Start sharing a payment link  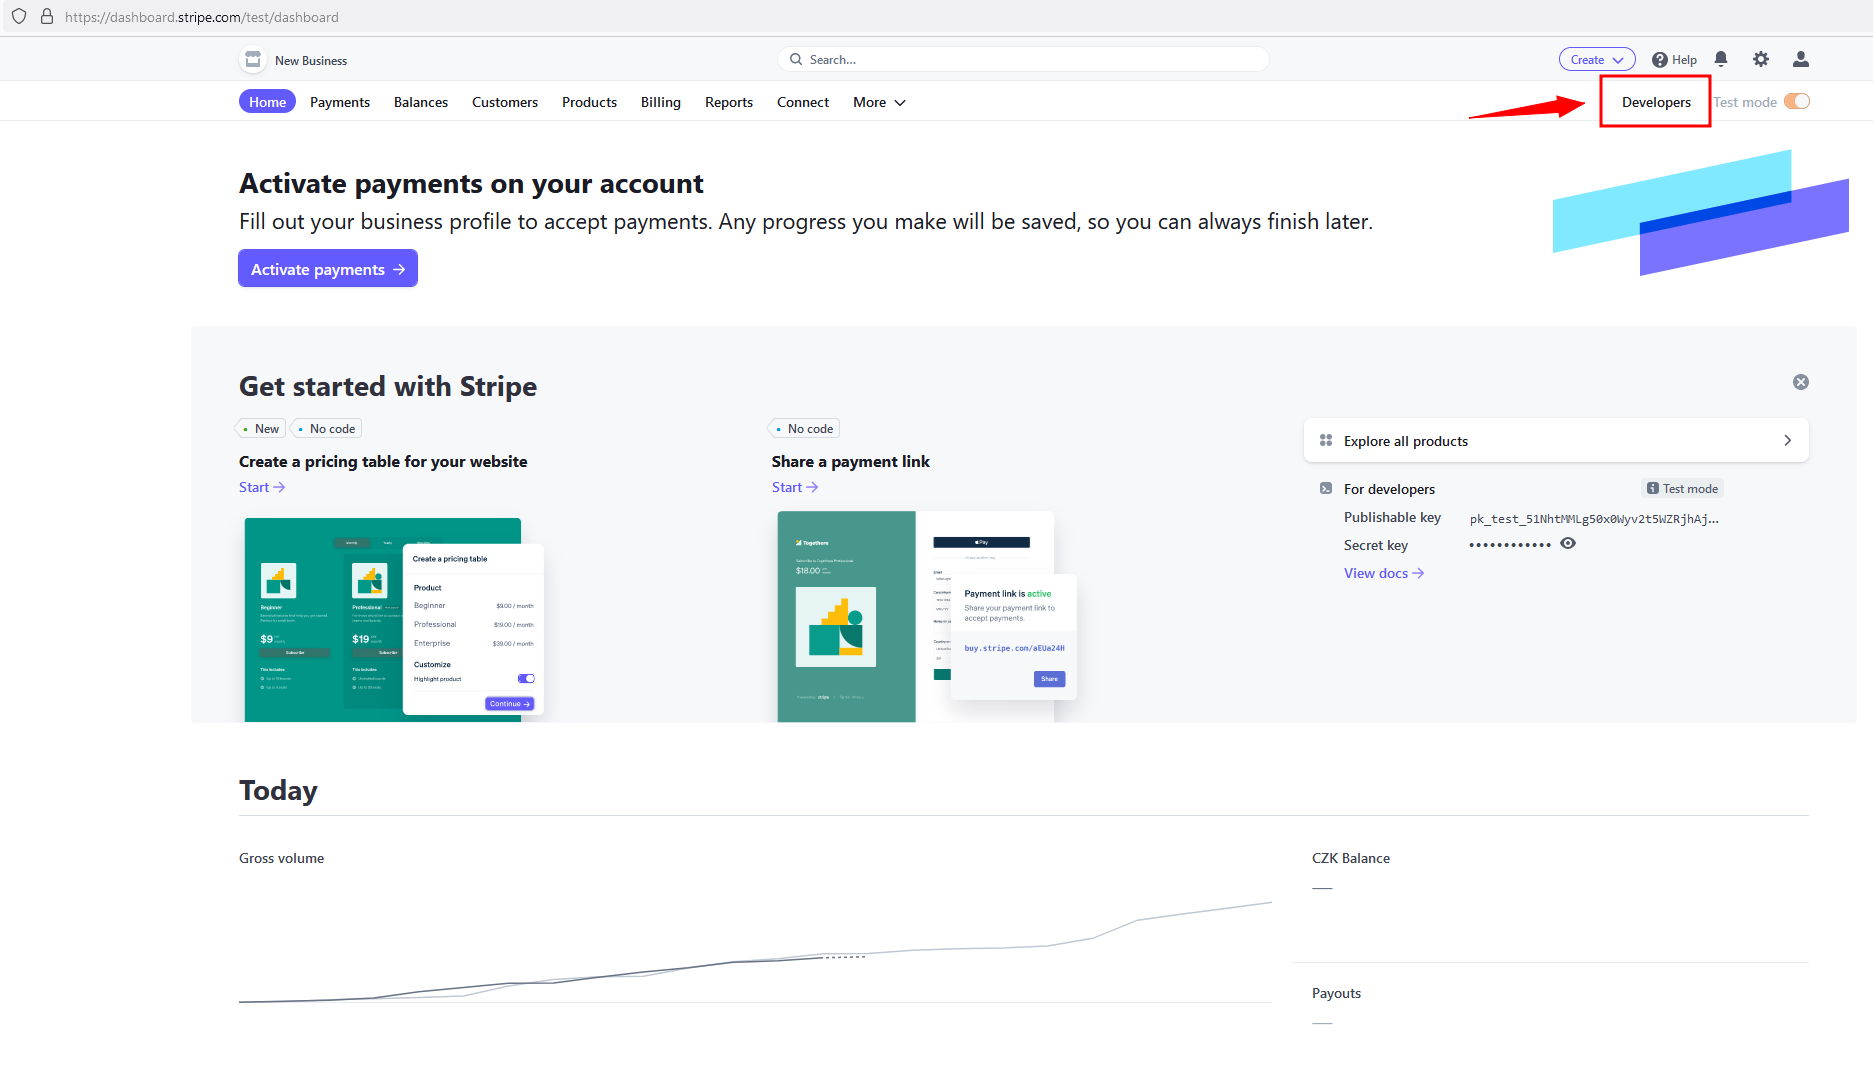[795, 487]
